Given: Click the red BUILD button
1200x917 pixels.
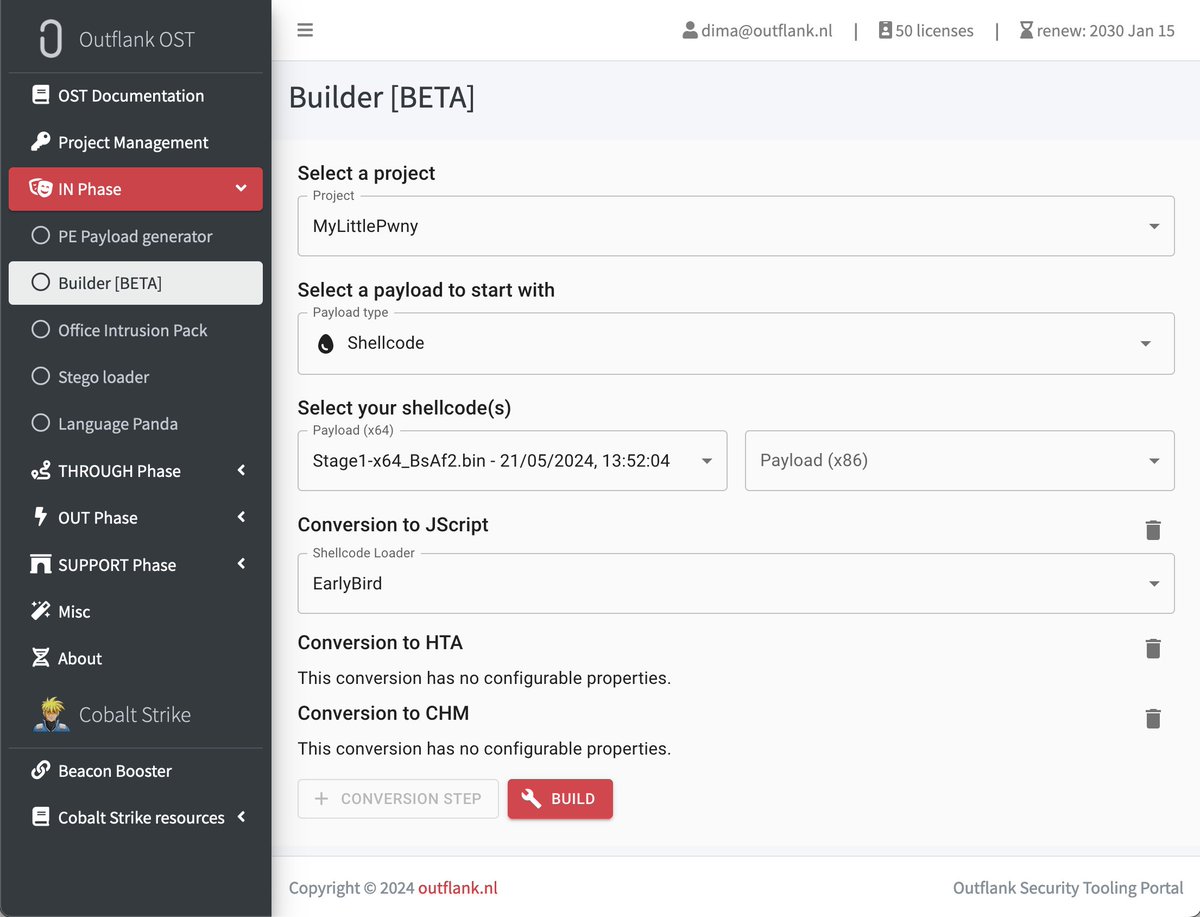Looking at the screenshot, I should (x=560, y=799).
